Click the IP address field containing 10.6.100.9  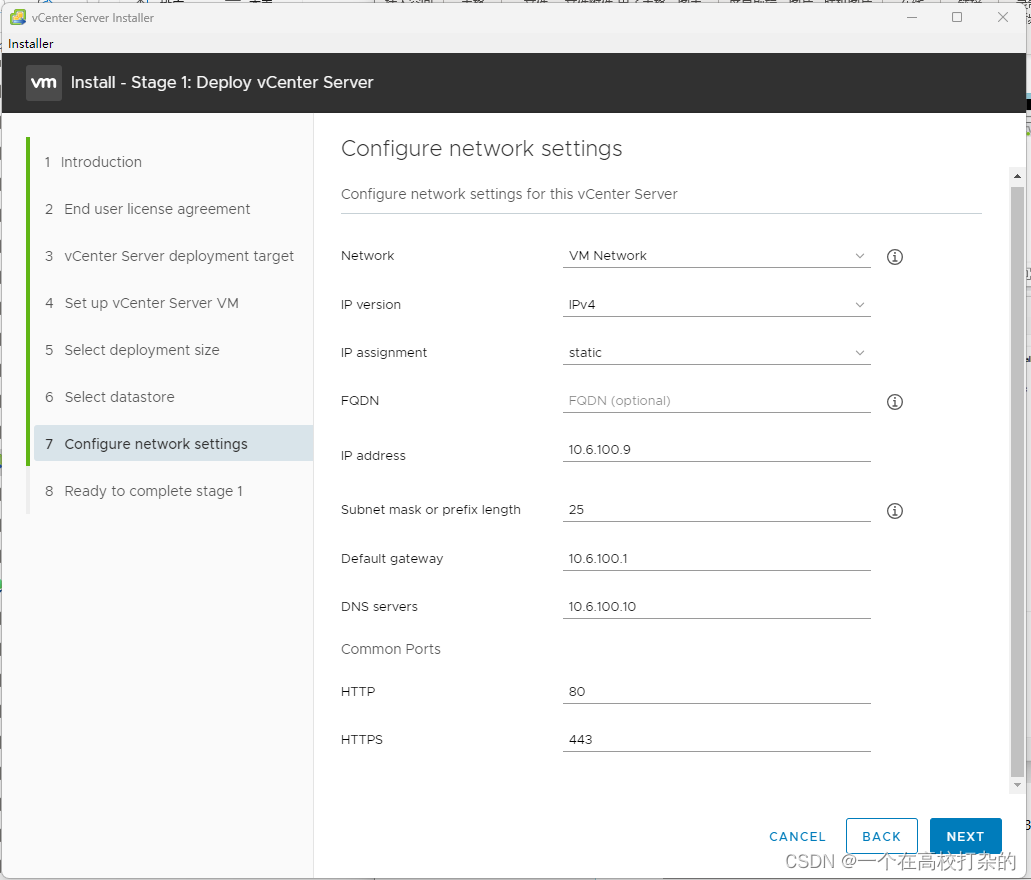tap(716, 450)
